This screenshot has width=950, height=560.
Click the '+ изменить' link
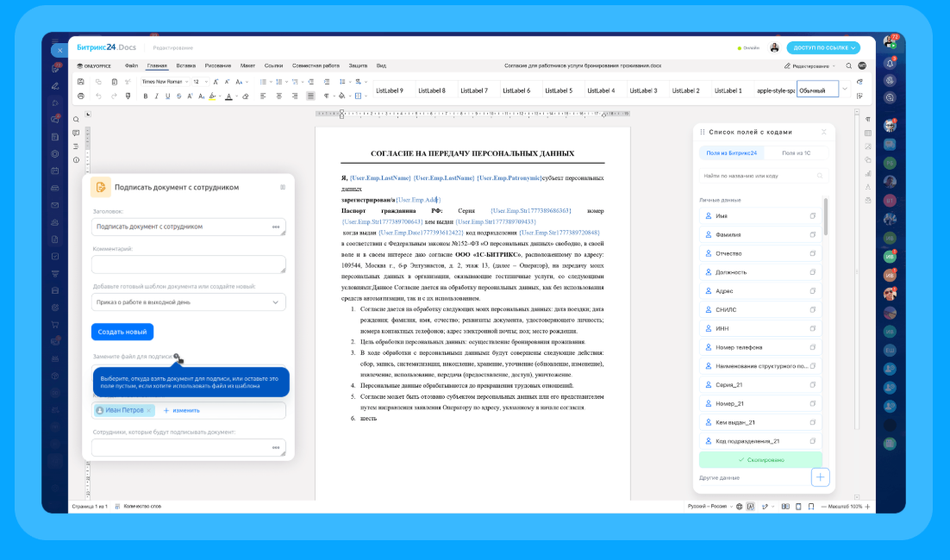click(182, 410)
